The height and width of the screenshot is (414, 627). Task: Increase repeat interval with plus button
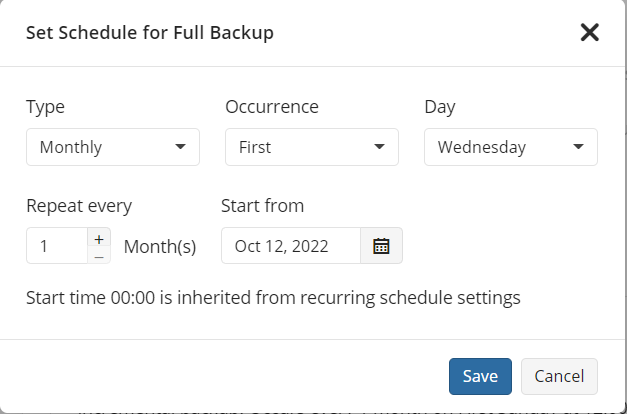(99, 239)
